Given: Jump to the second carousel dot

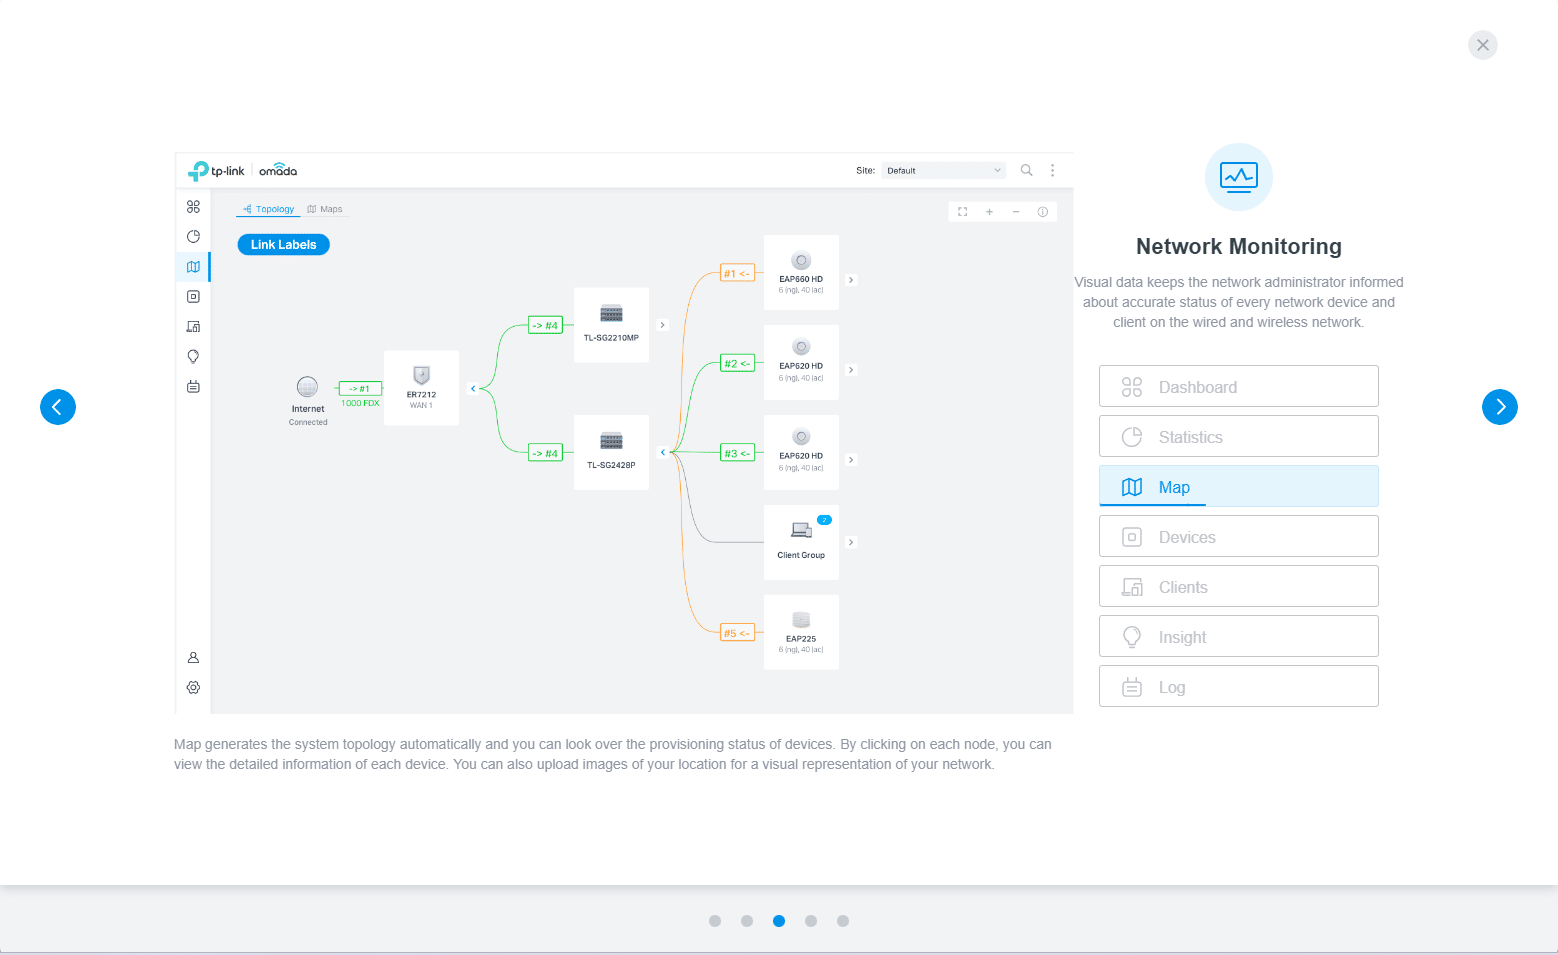Looking at the screenshot, I should [x=747, y=921].
